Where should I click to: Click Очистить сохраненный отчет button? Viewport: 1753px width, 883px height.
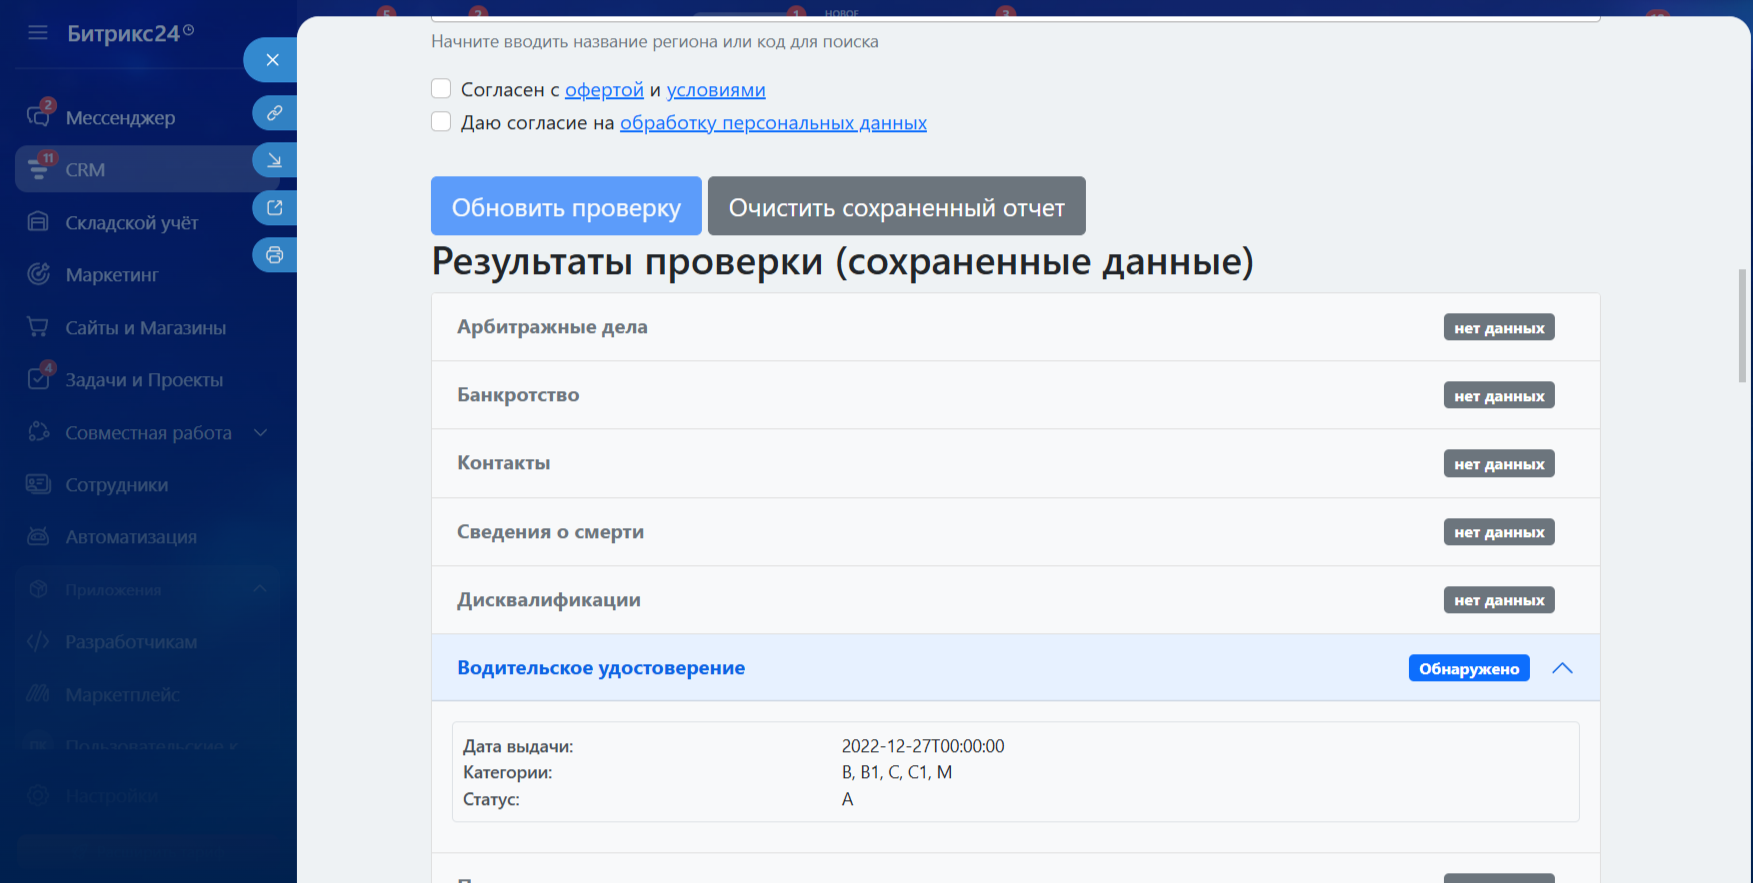[897, 206]
